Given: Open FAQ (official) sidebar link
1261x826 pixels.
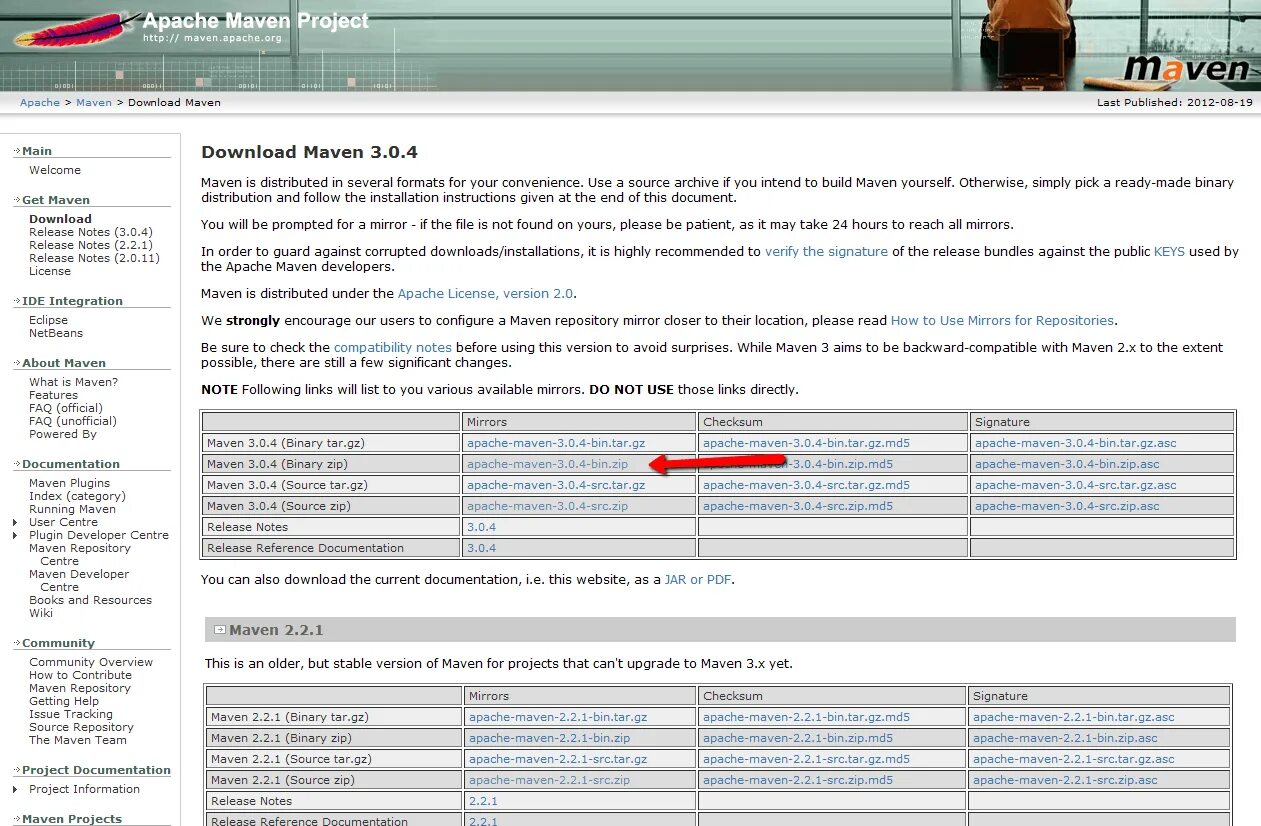Looking at the screenshot, I should tap(66, 408).
